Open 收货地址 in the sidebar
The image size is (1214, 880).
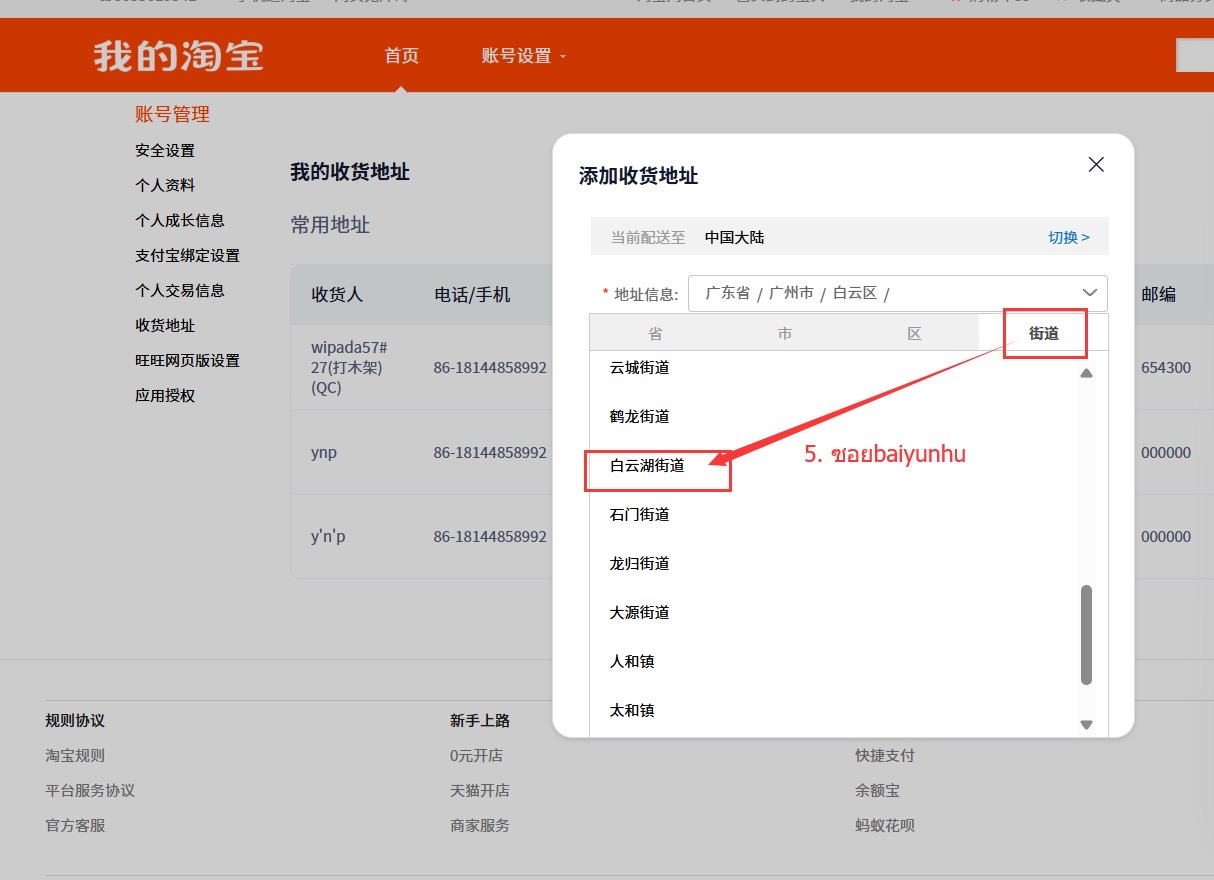[165, 326]
